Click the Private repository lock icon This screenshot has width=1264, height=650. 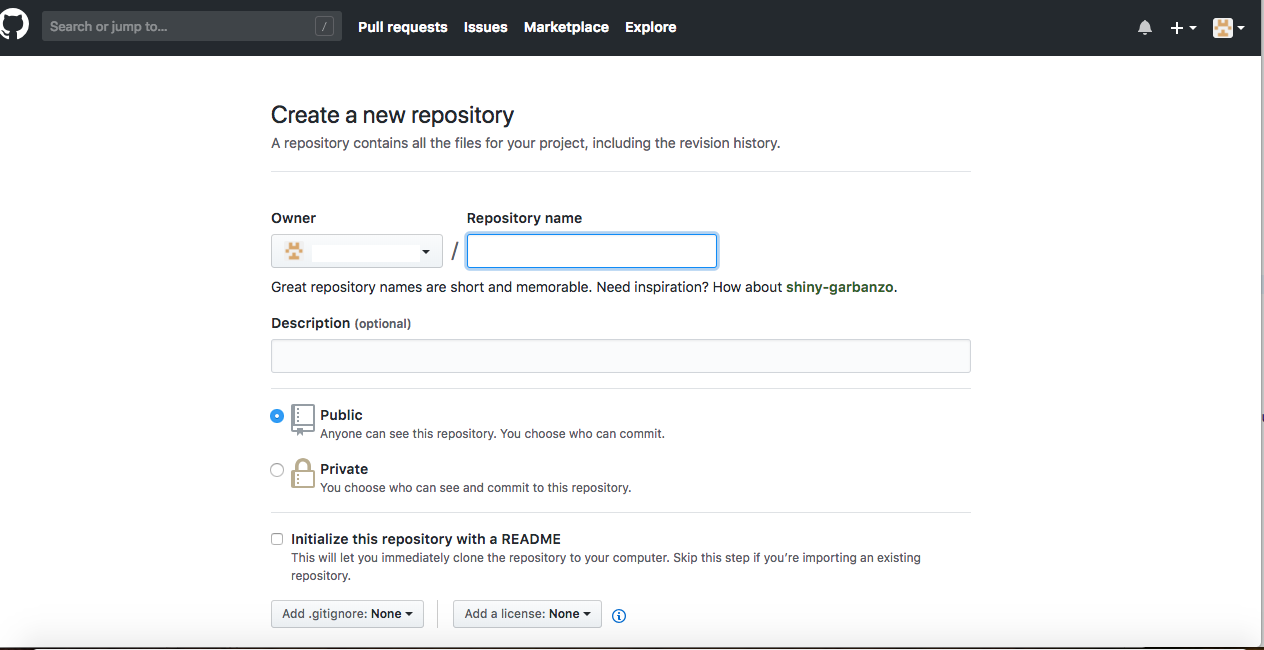pos(303,474)
